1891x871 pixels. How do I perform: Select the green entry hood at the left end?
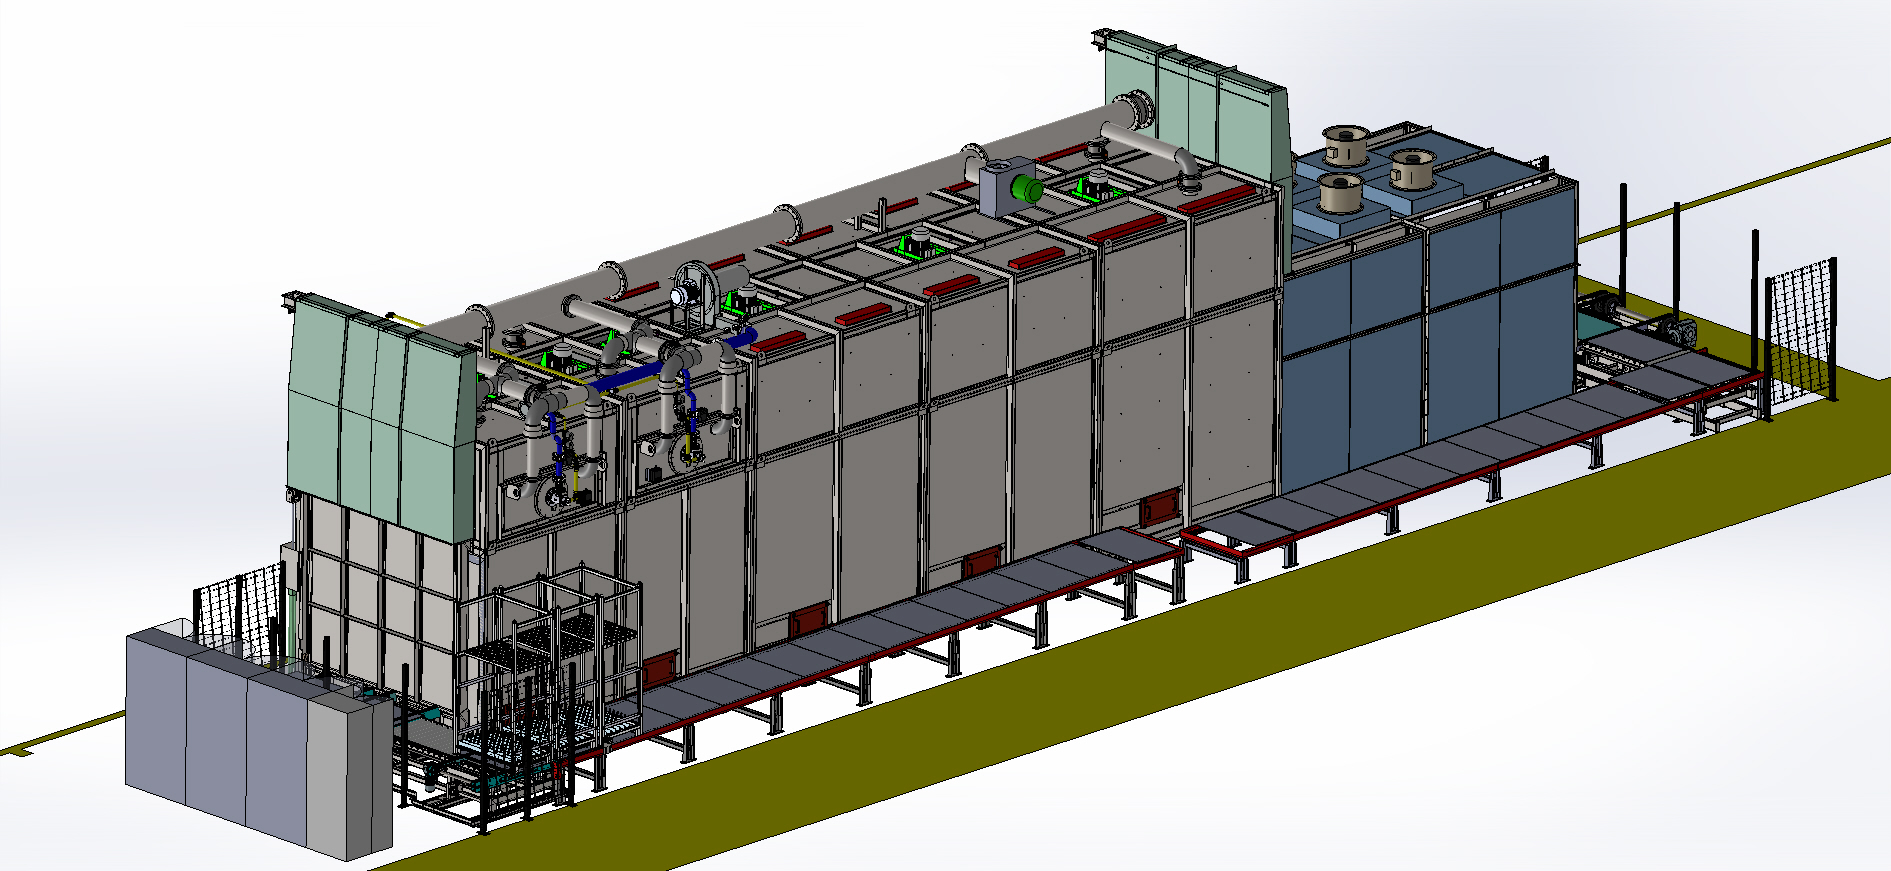pyautogui.click(x=380, y=420)
